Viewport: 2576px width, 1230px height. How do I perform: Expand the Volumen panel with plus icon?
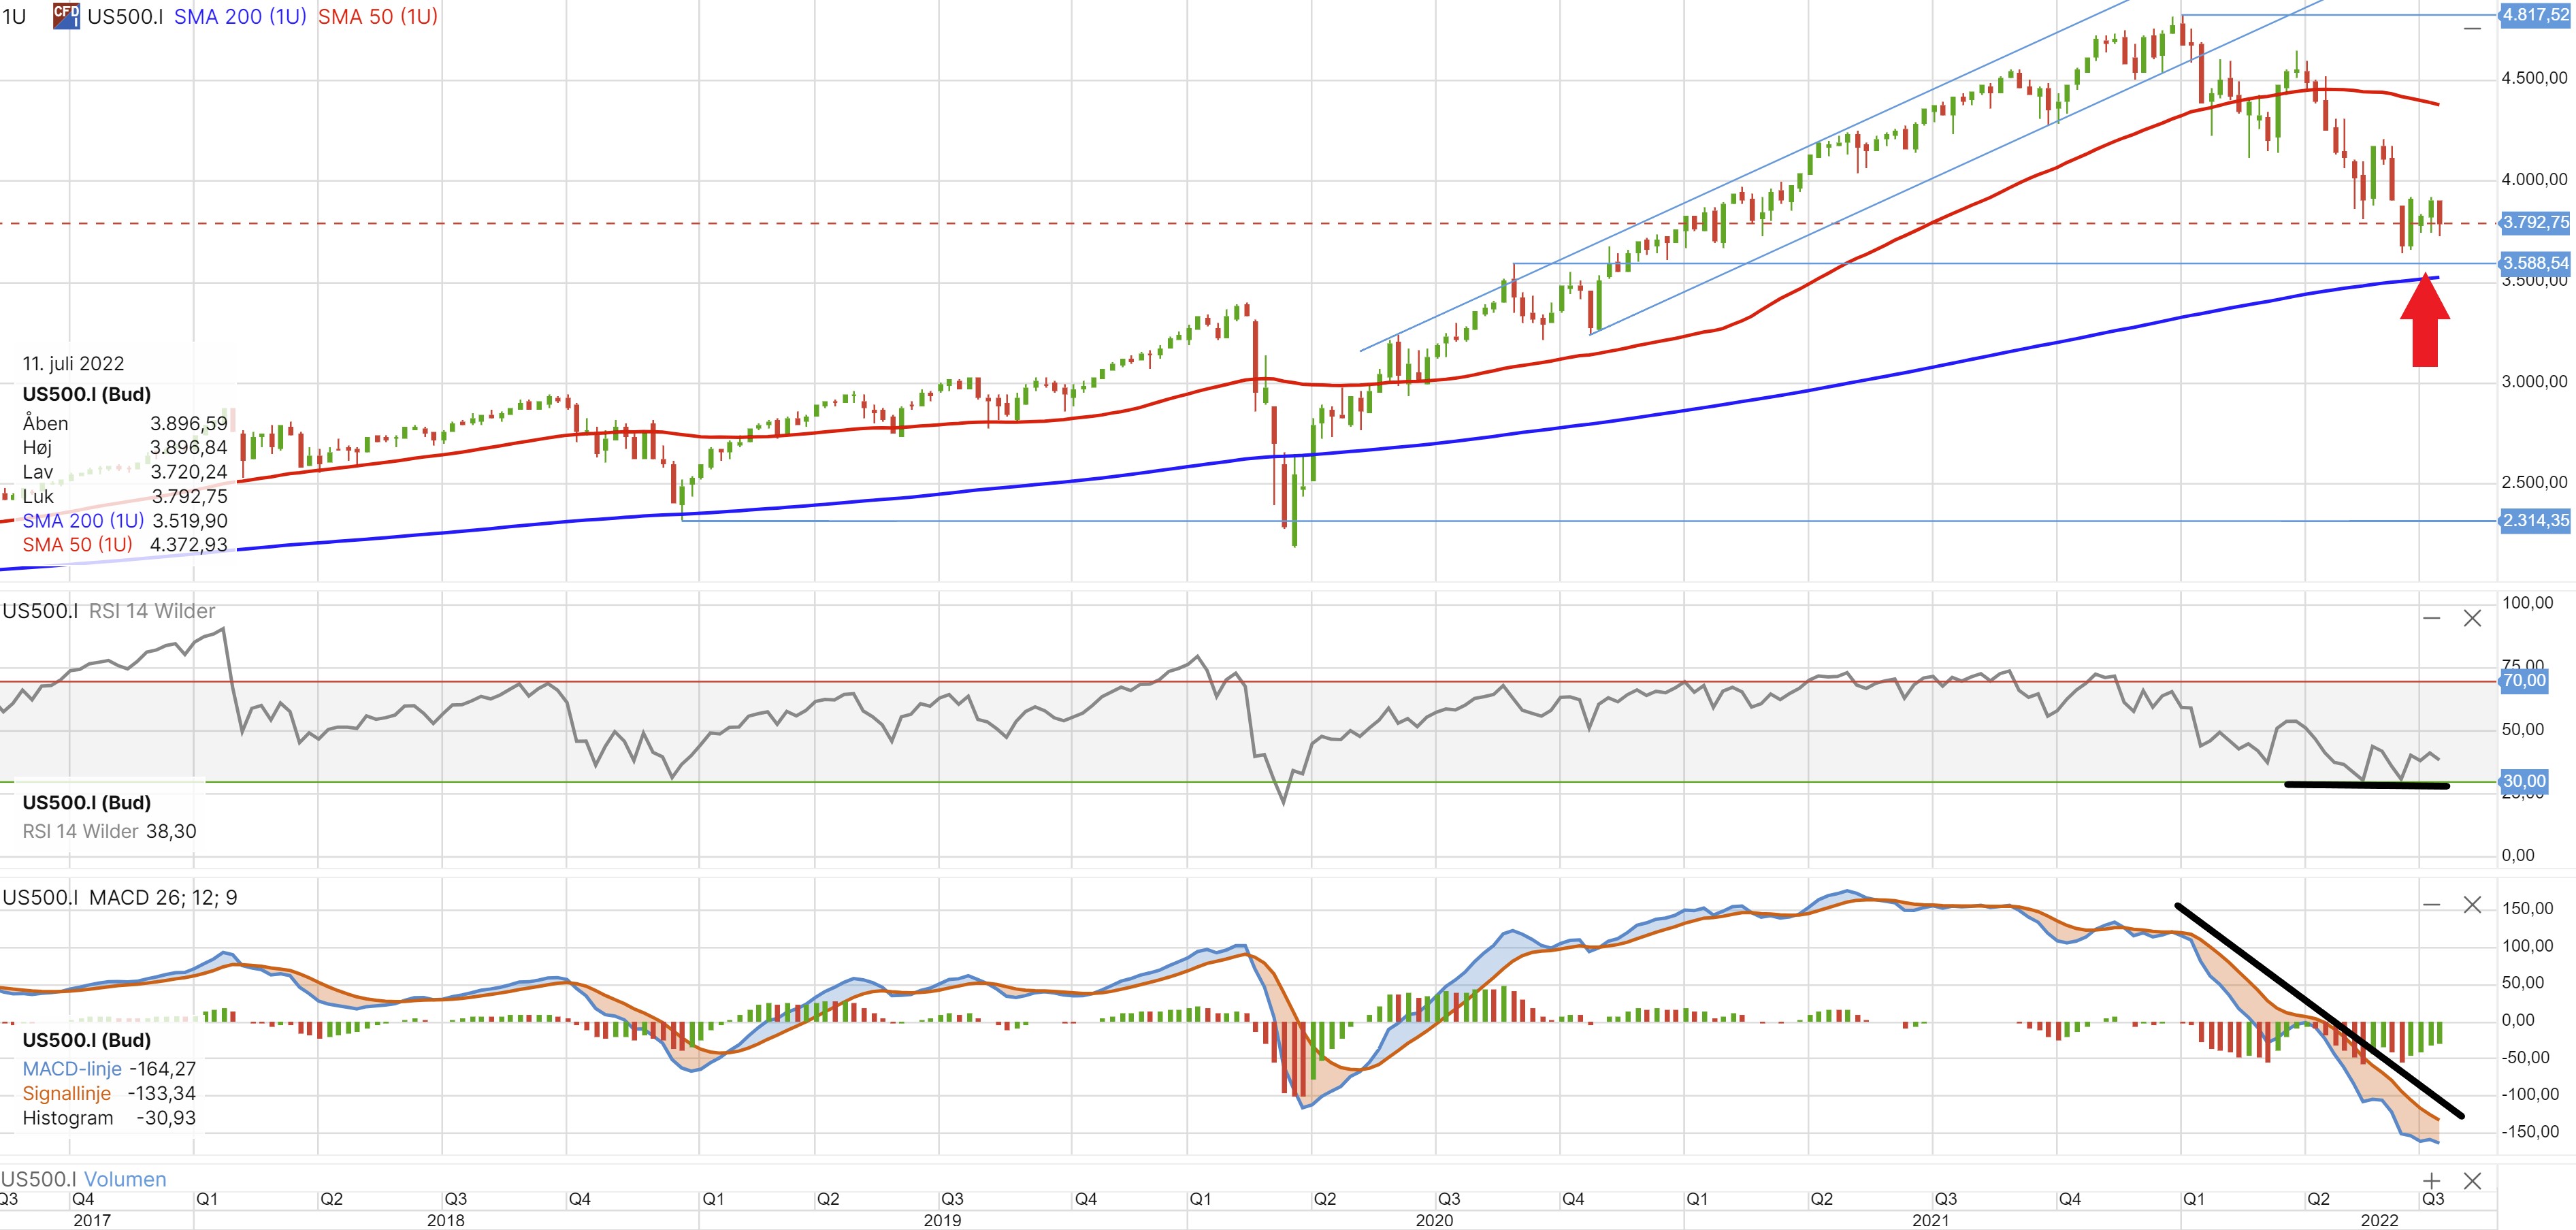[x=2432, y=1181]
